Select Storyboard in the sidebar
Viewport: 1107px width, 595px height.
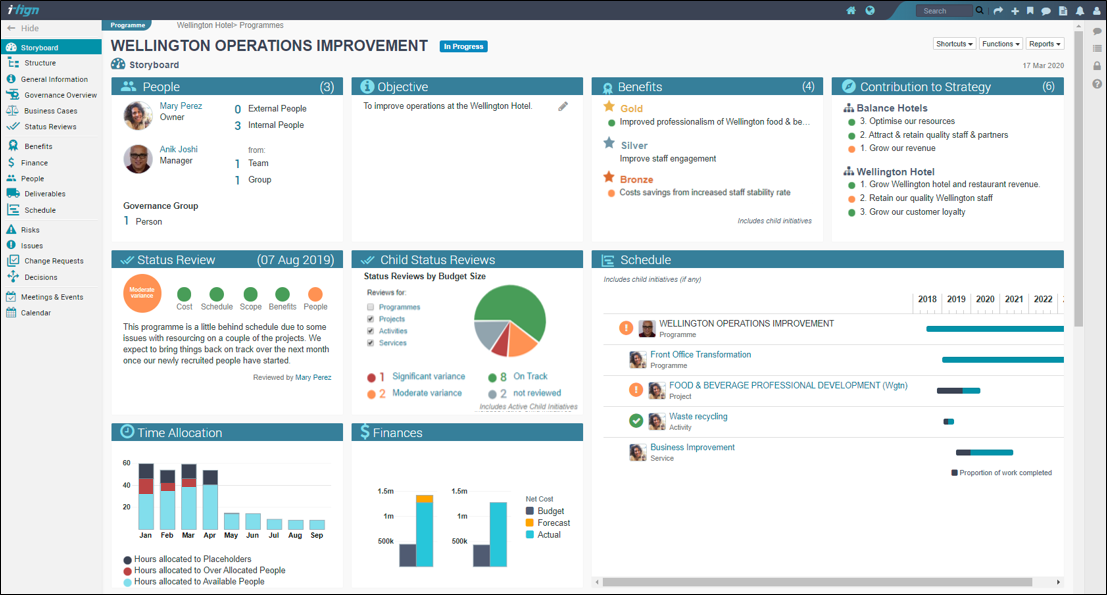pyautogui.click(x=51, y=47)
